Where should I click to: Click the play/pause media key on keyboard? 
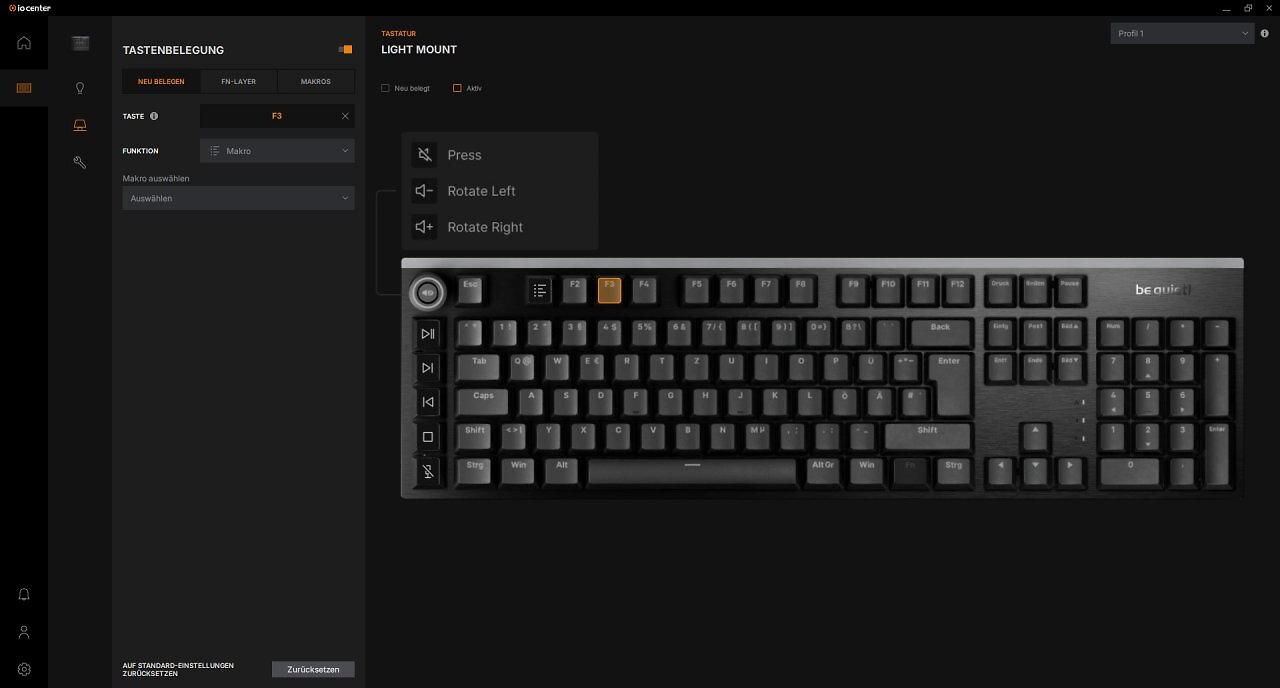428,333
